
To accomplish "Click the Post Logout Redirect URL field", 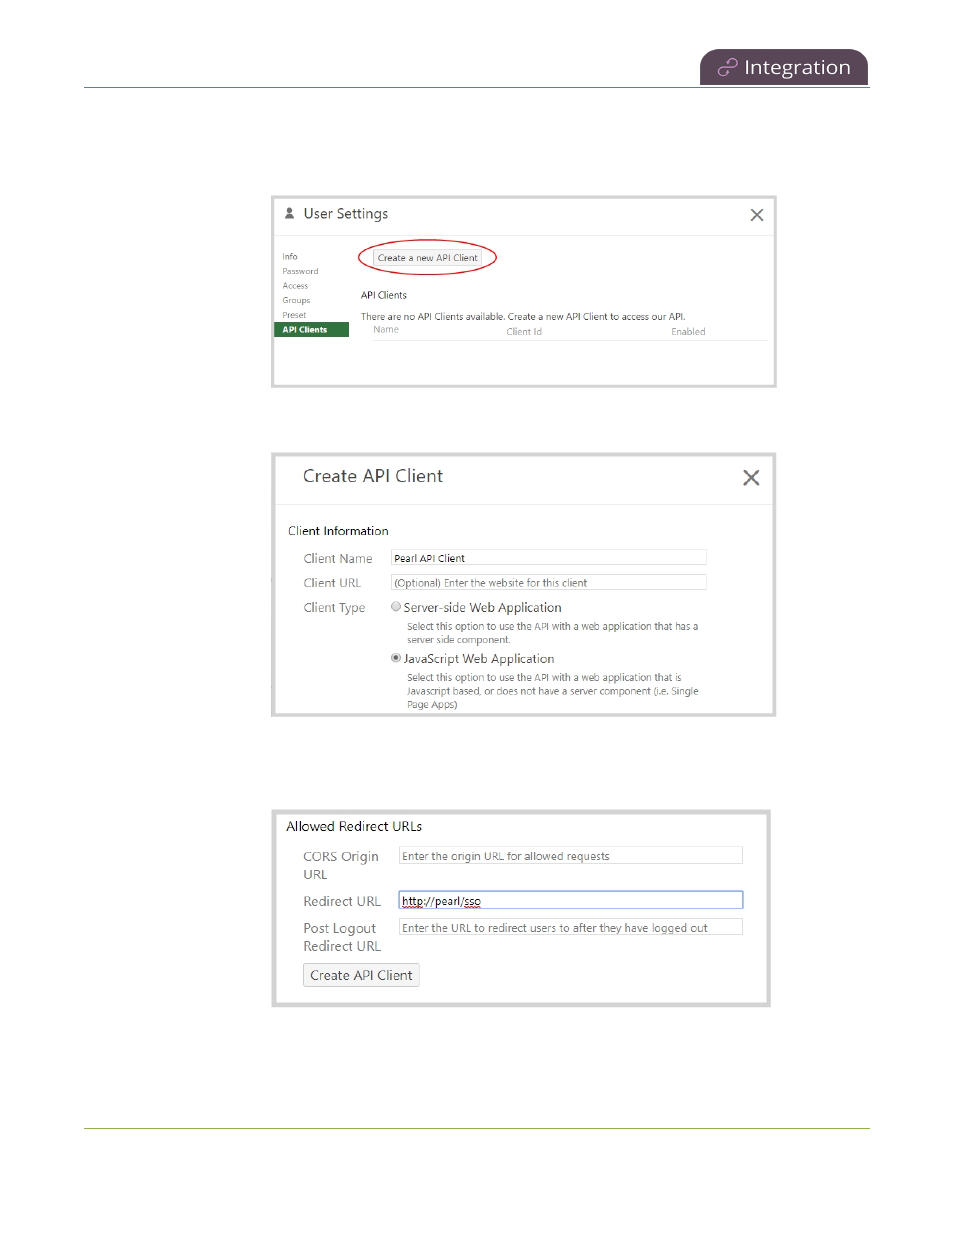I will 570,928.
